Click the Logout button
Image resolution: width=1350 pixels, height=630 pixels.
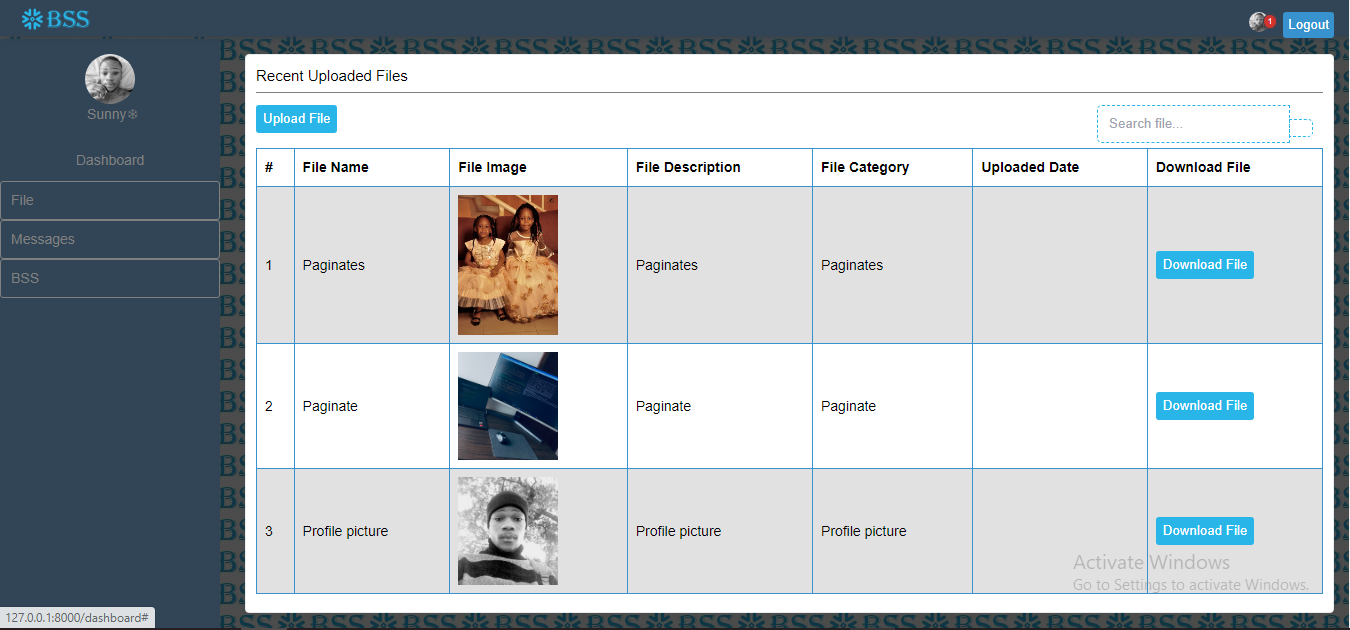(1308, 25)
